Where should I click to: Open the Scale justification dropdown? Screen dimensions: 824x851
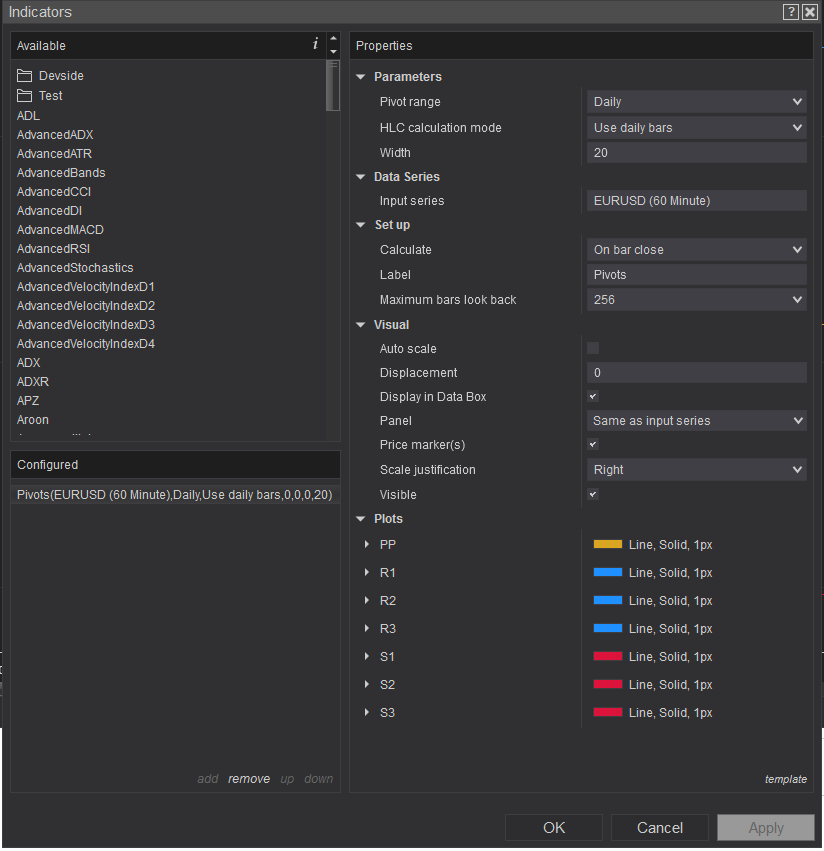[x=696, y=470]
